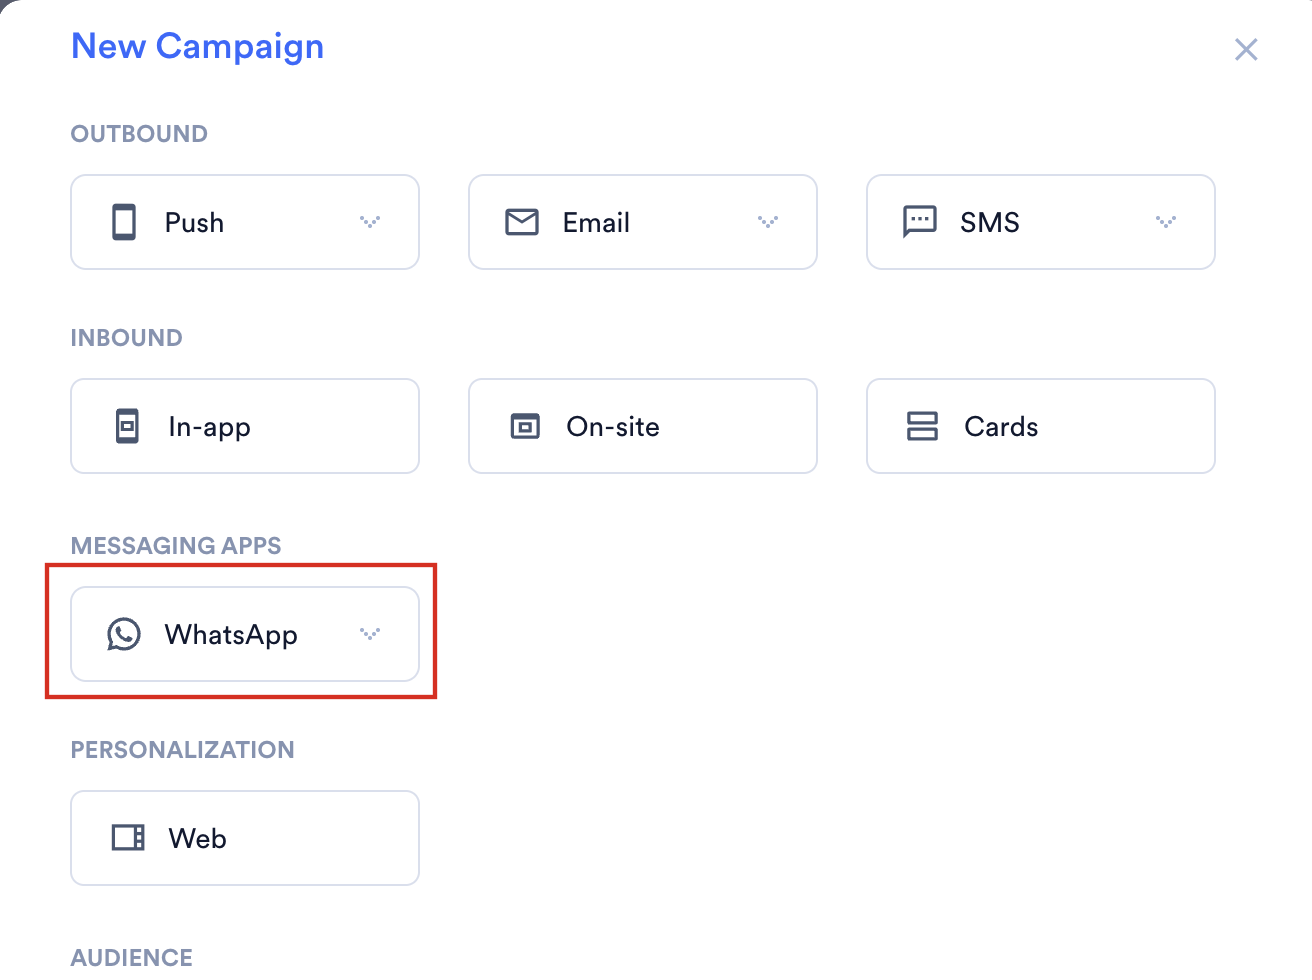The height and width of the screenshot is (980, 1312).
Task: Select the Email campaign label
Action: pos(596,222)
